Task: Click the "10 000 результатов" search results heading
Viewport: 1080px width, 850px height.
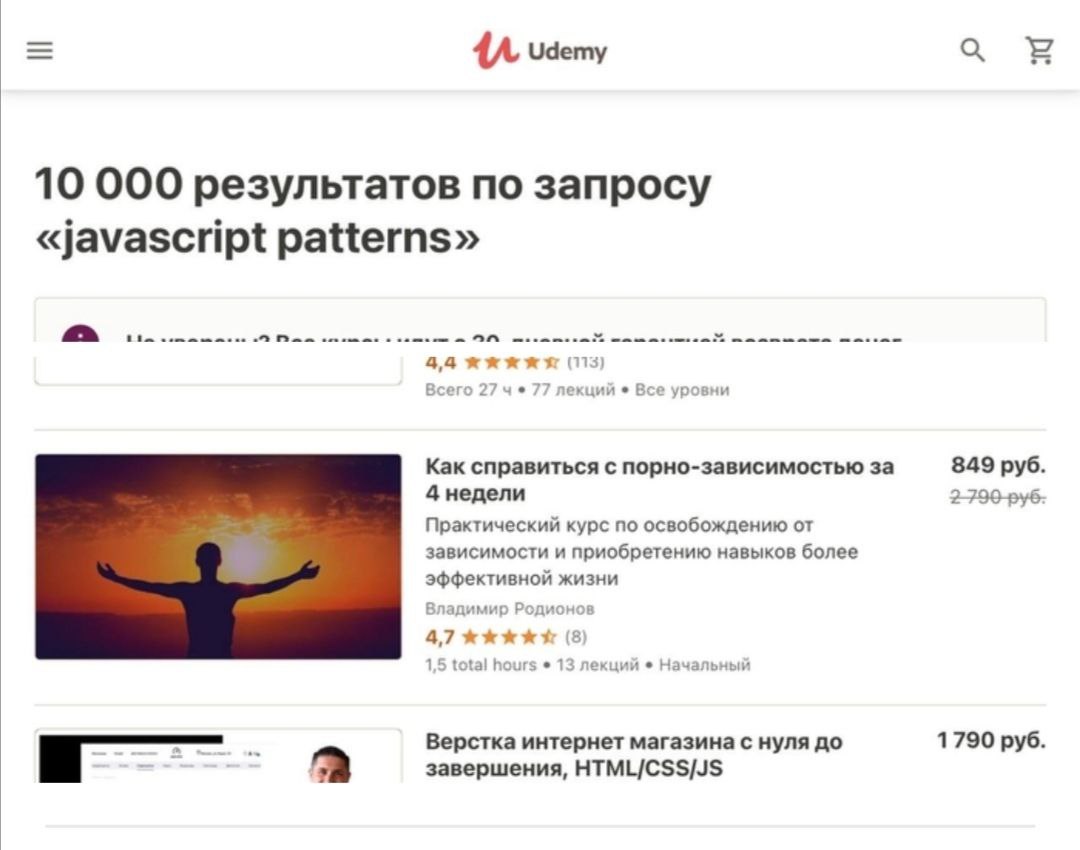Action: point(373,211)
